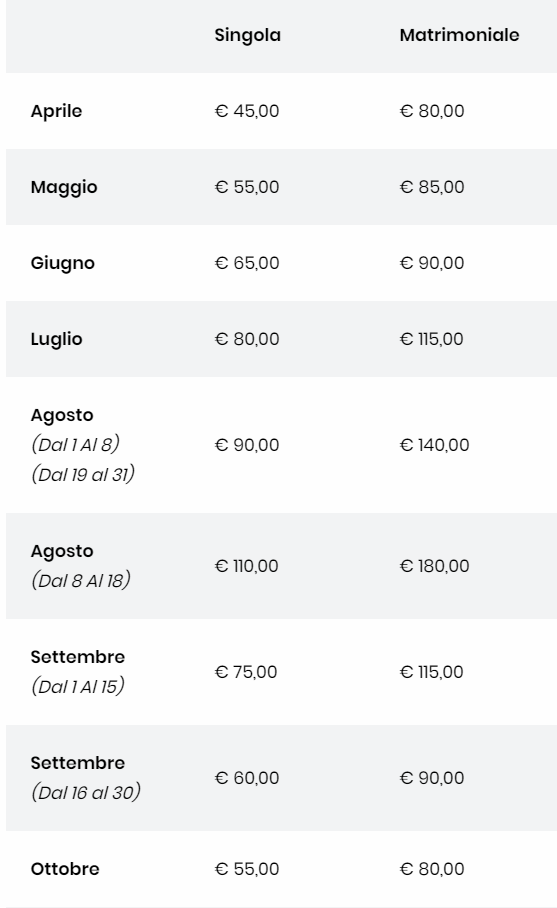This screenshot has width=557, height=908.
Task: Click the € 180,00 peak August price
Action: (435, 566)
